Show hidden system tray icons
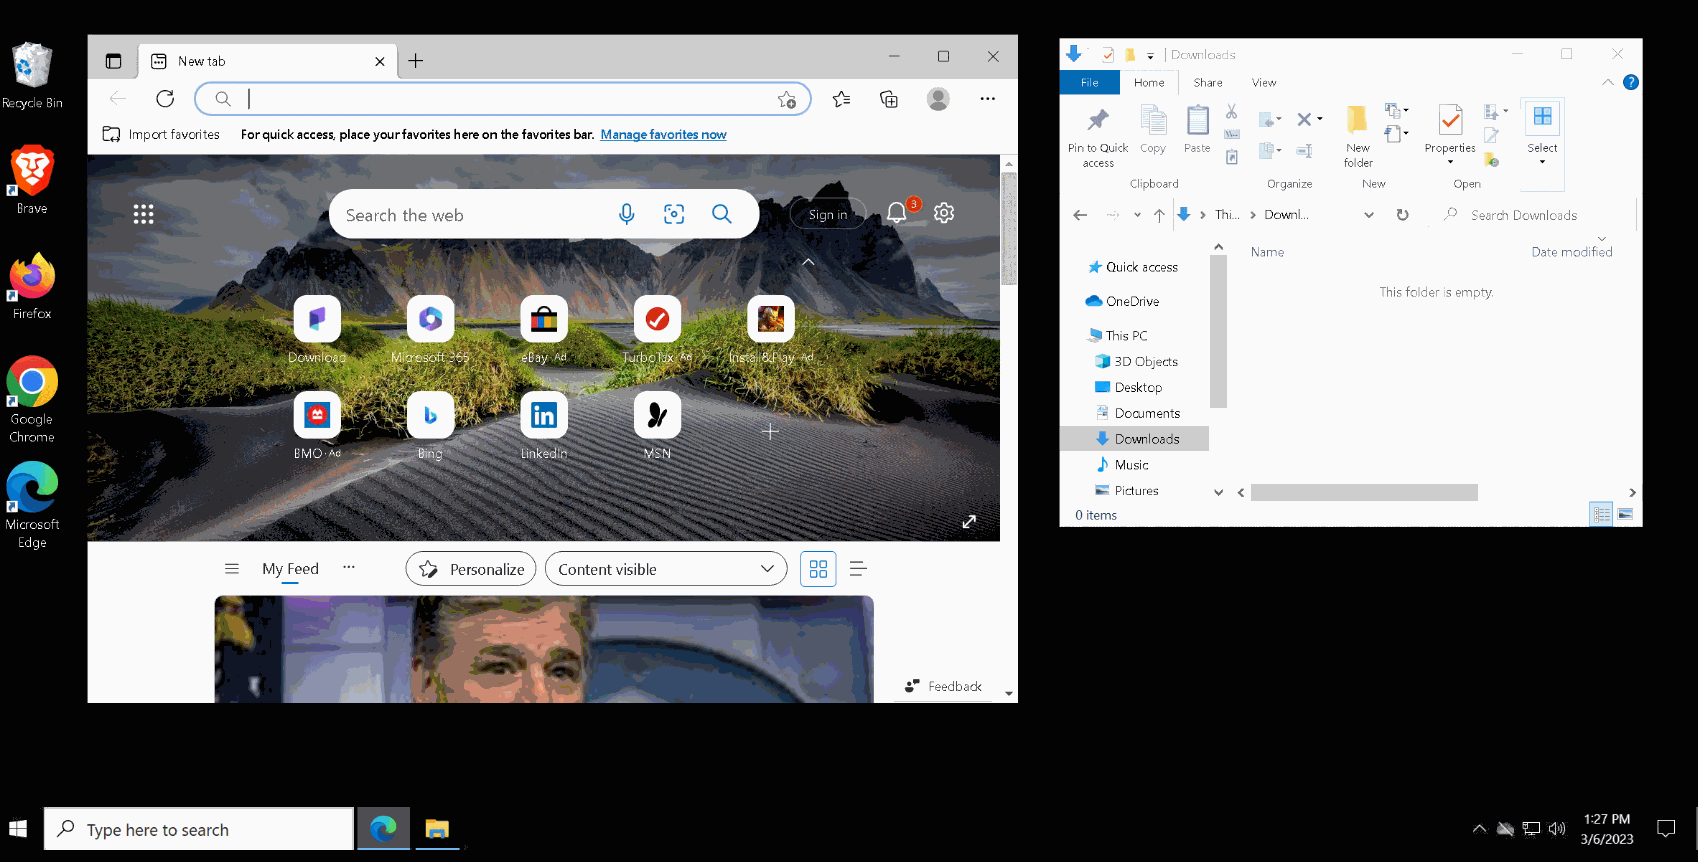Viewport: 1698px width, 862px height. coord(1480,828)
